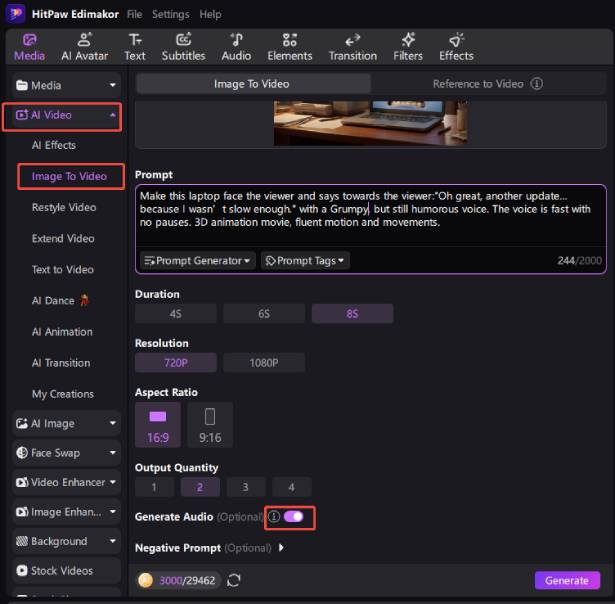
Task: Set output quantity to 4
Action: tap(291, 487)
